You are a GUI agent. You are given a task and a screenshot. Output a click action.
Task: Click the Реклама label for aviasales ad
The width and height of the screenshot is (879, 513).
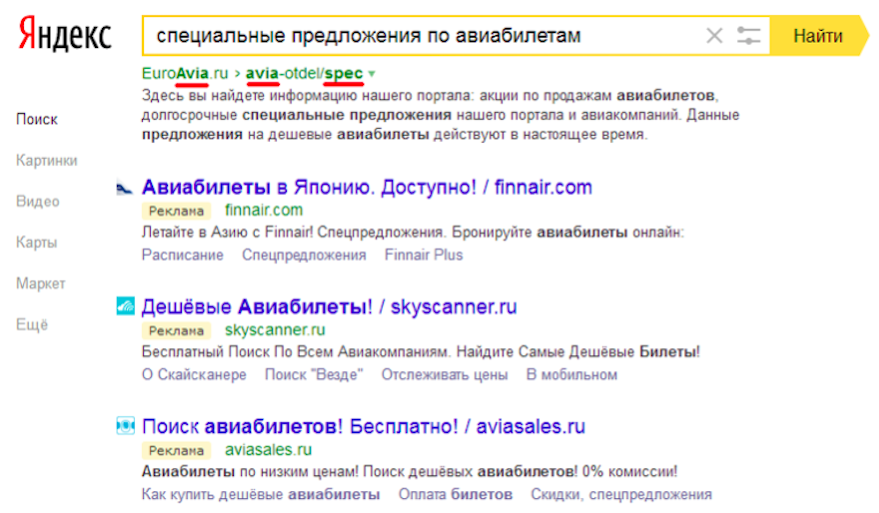coord(176,450)
